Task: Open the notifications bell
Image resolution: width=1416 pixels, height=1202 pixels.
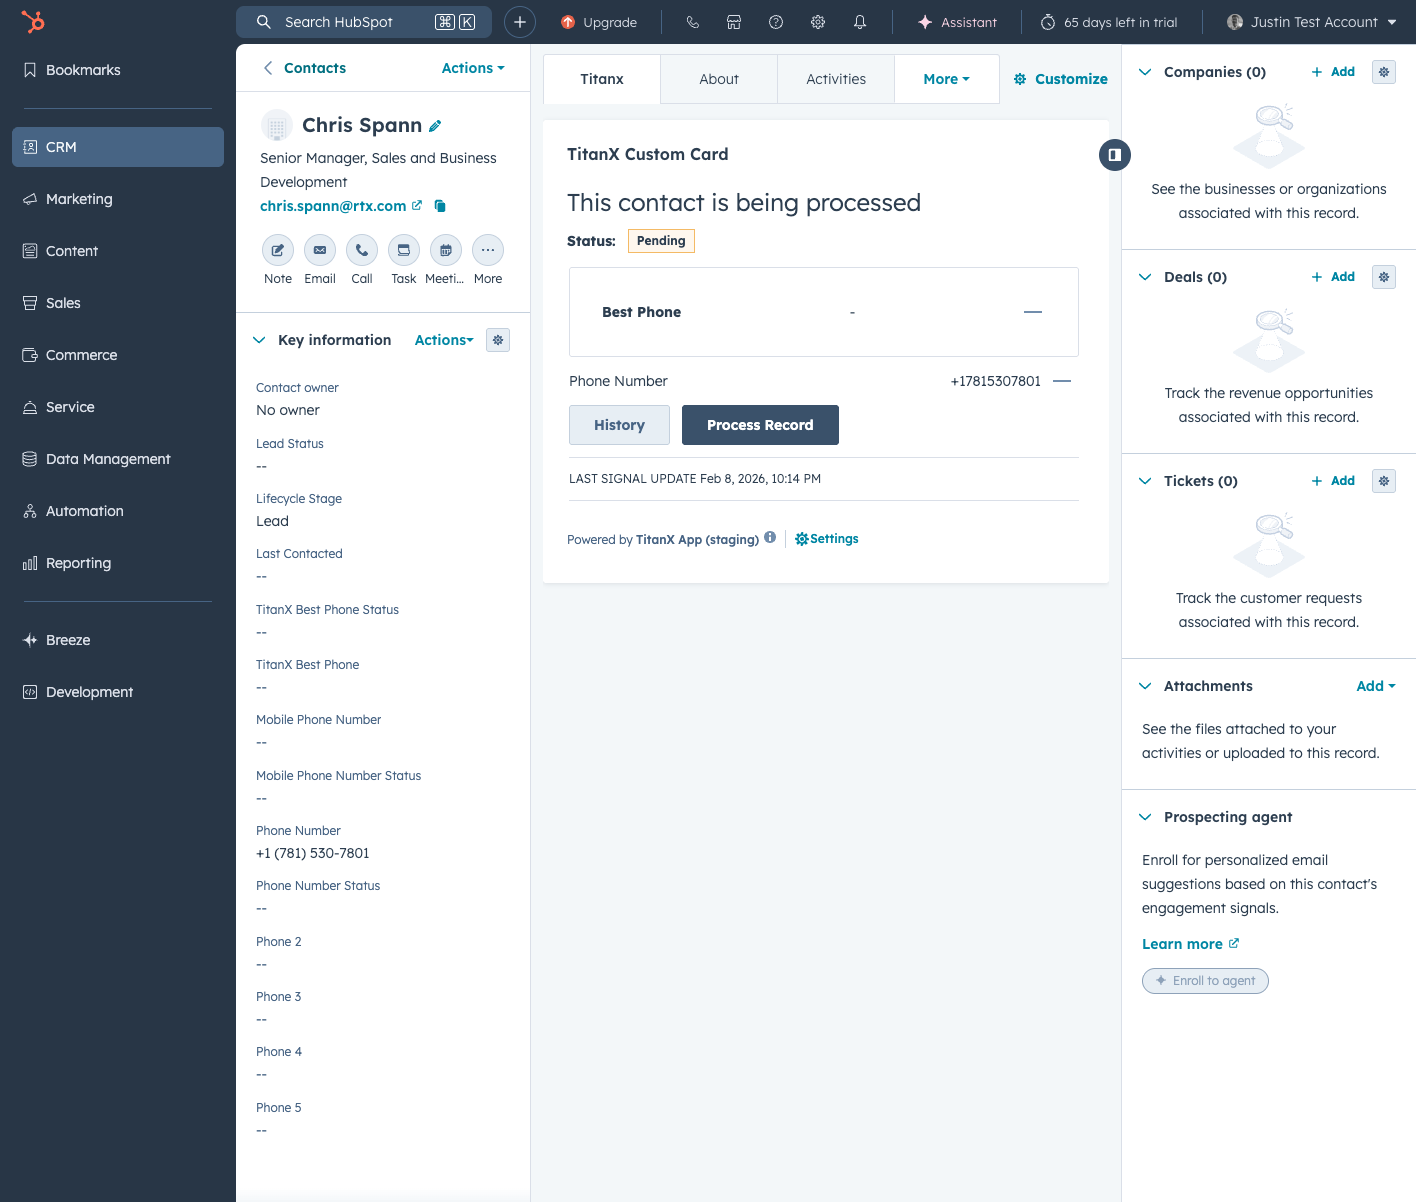Action: [860, 22]
